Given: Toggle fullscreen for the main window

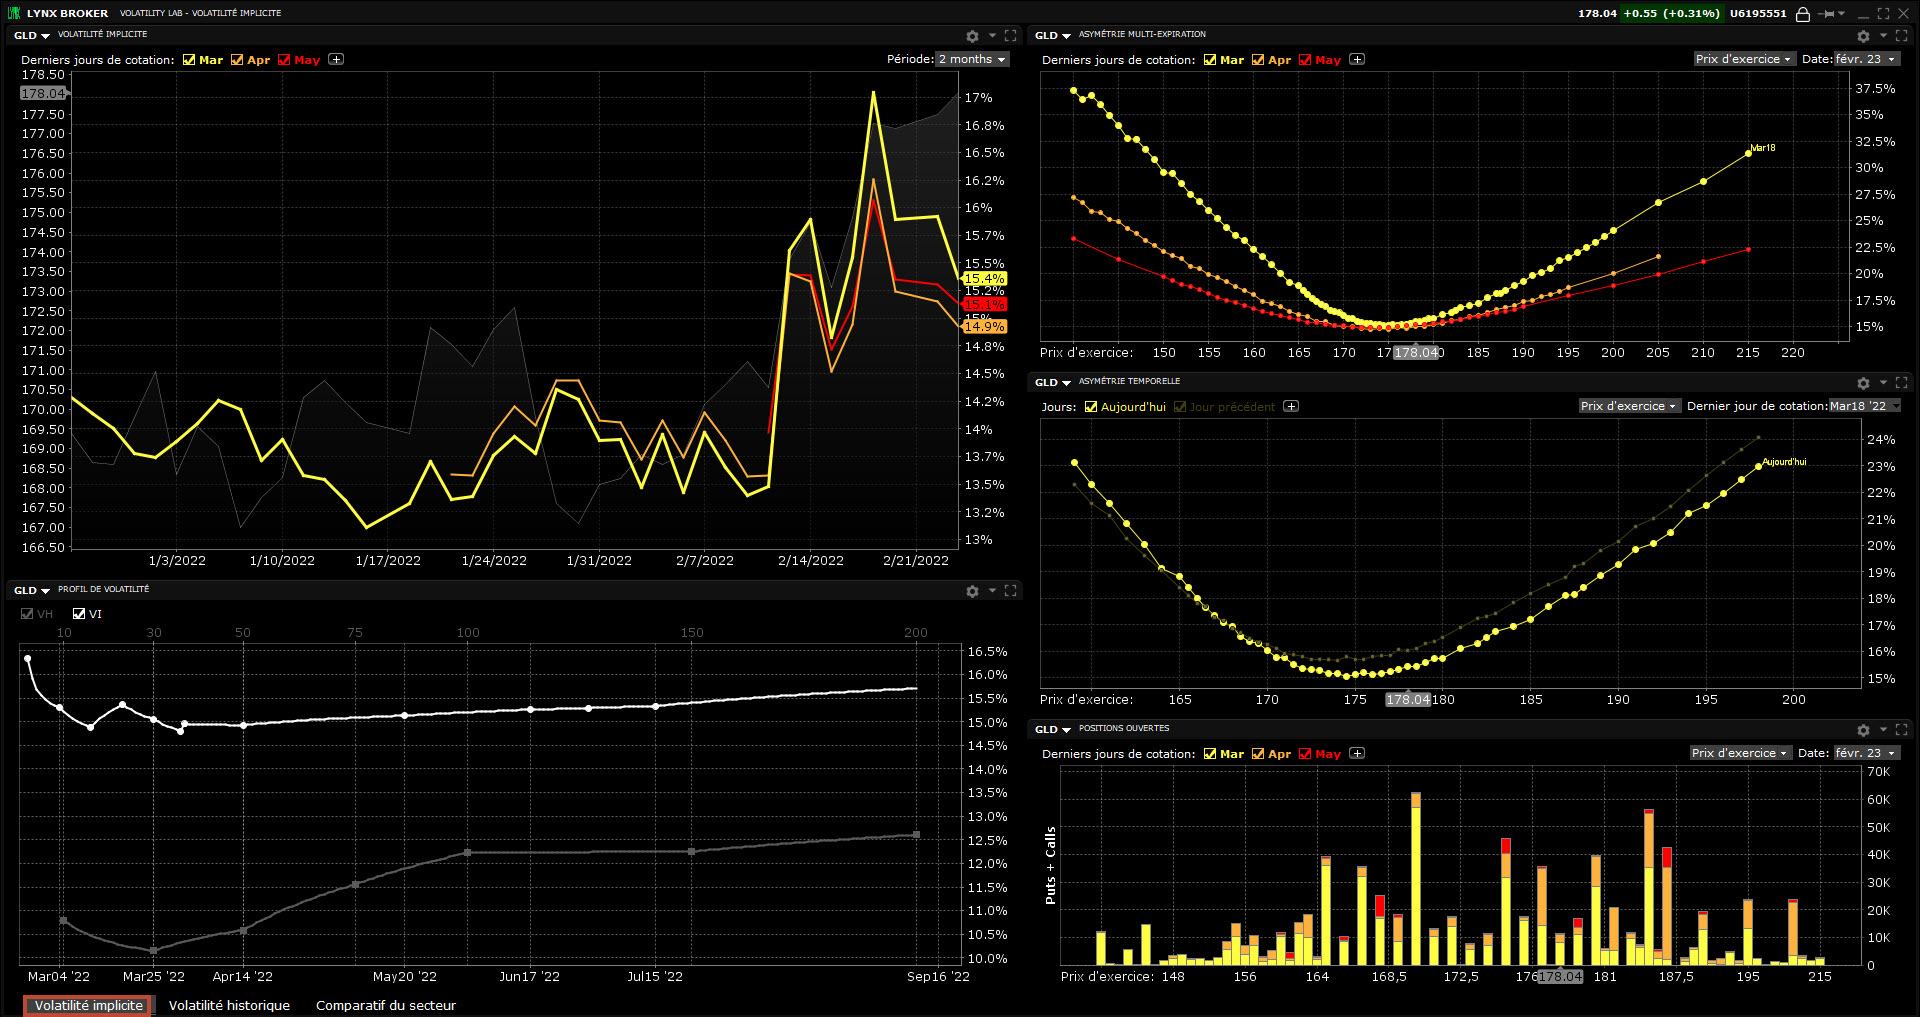Looking at the screenshot, I should pos(1883,13).
